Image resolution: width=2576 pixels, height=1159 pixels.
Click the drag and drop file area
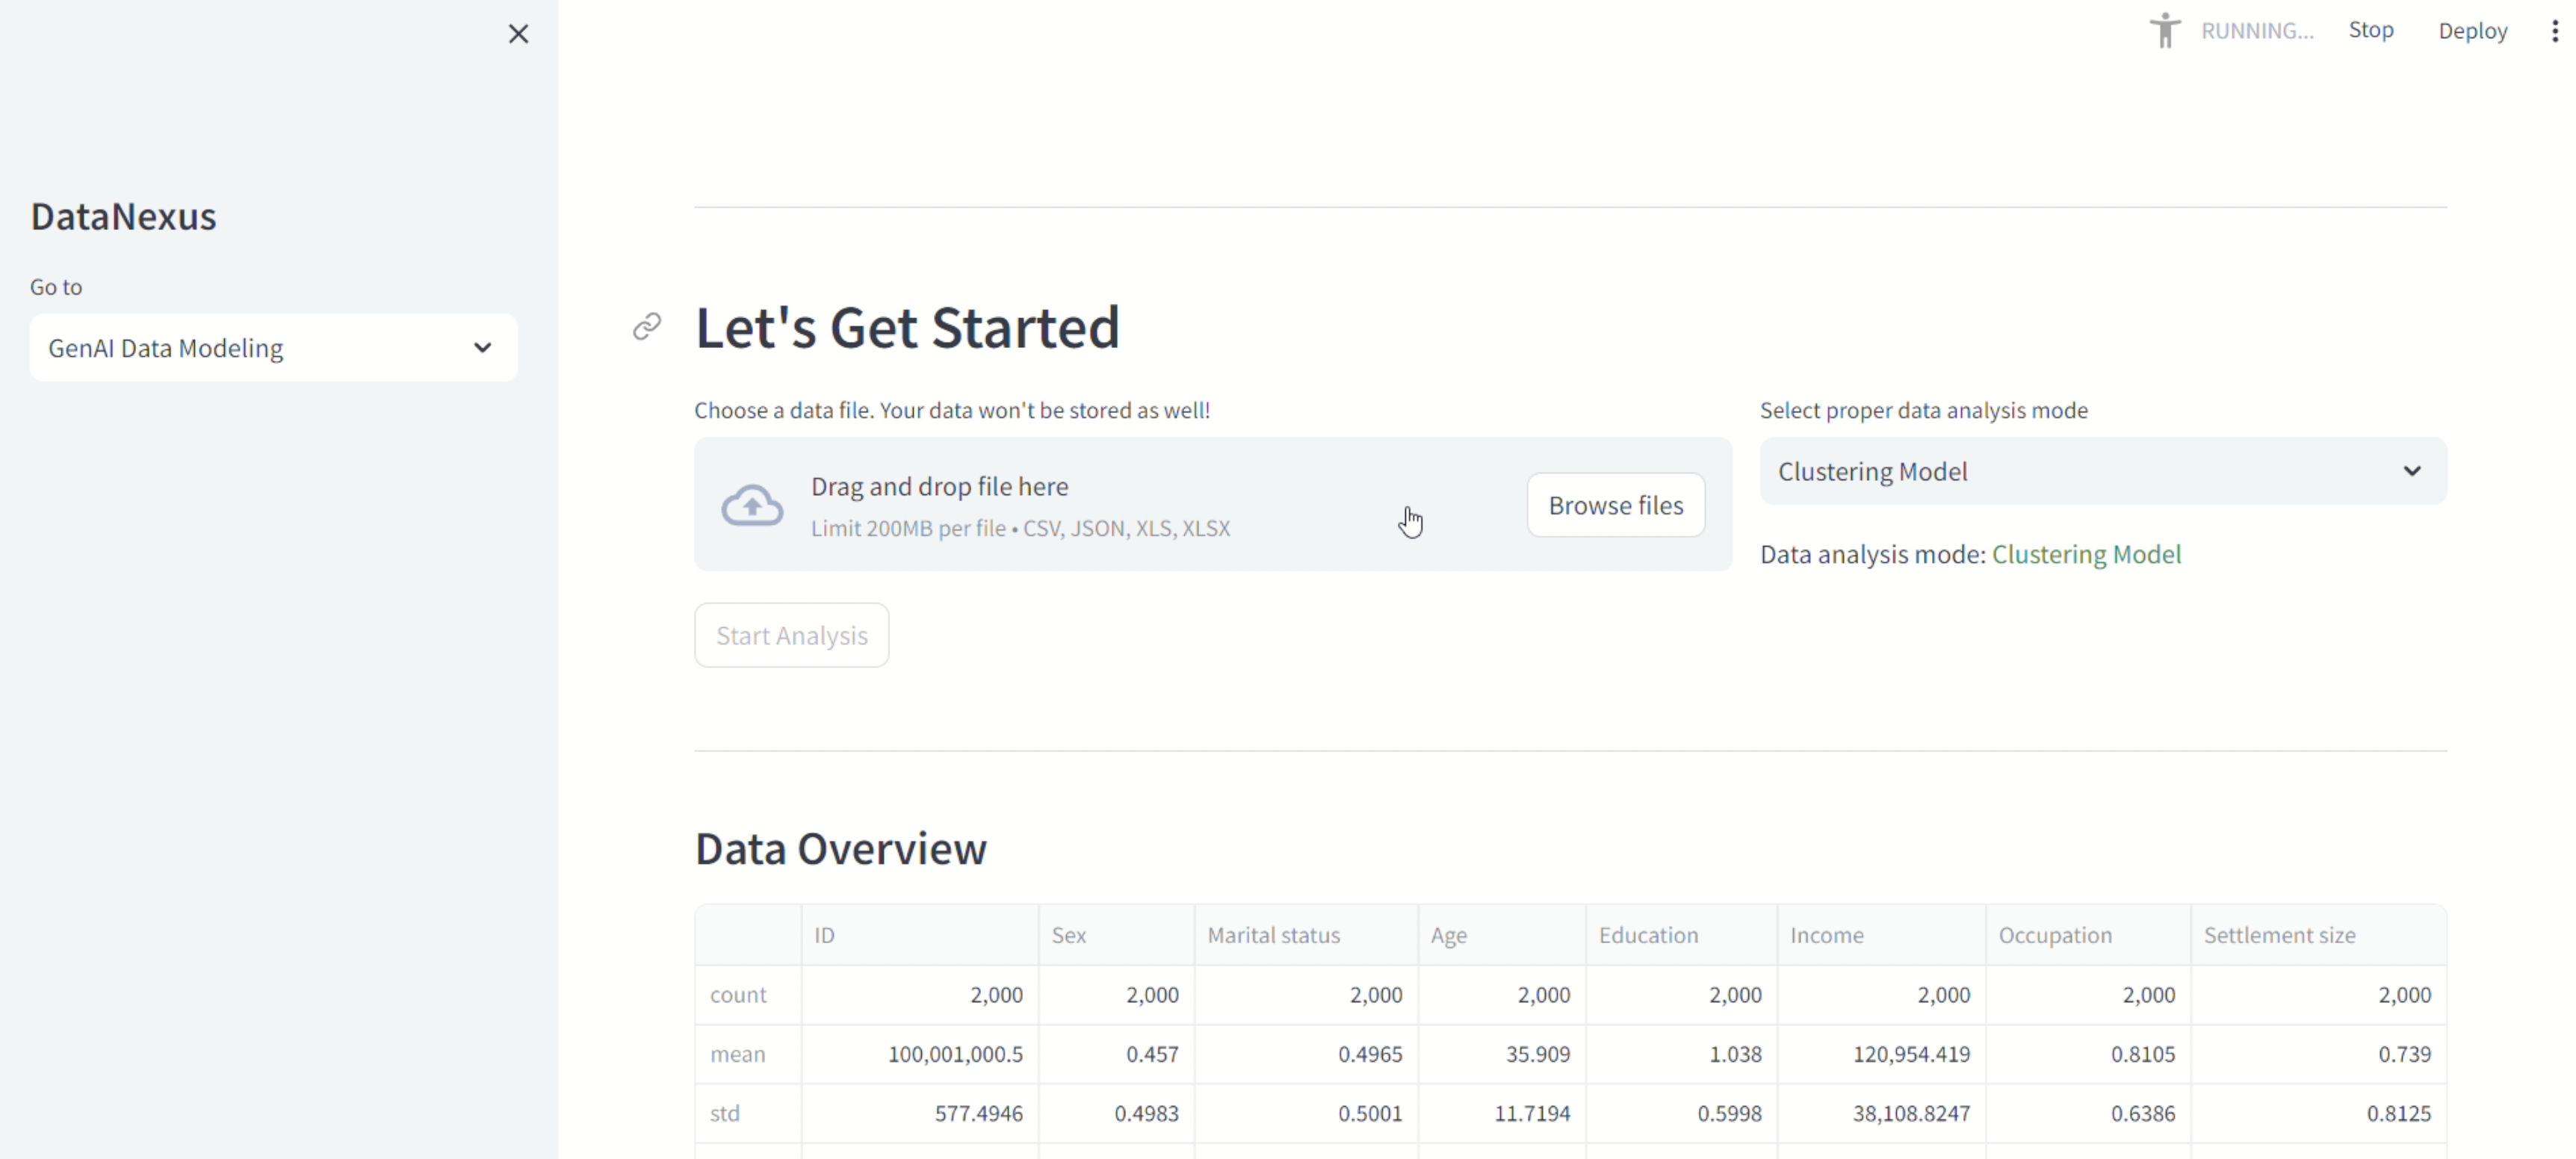(1100, 505)
